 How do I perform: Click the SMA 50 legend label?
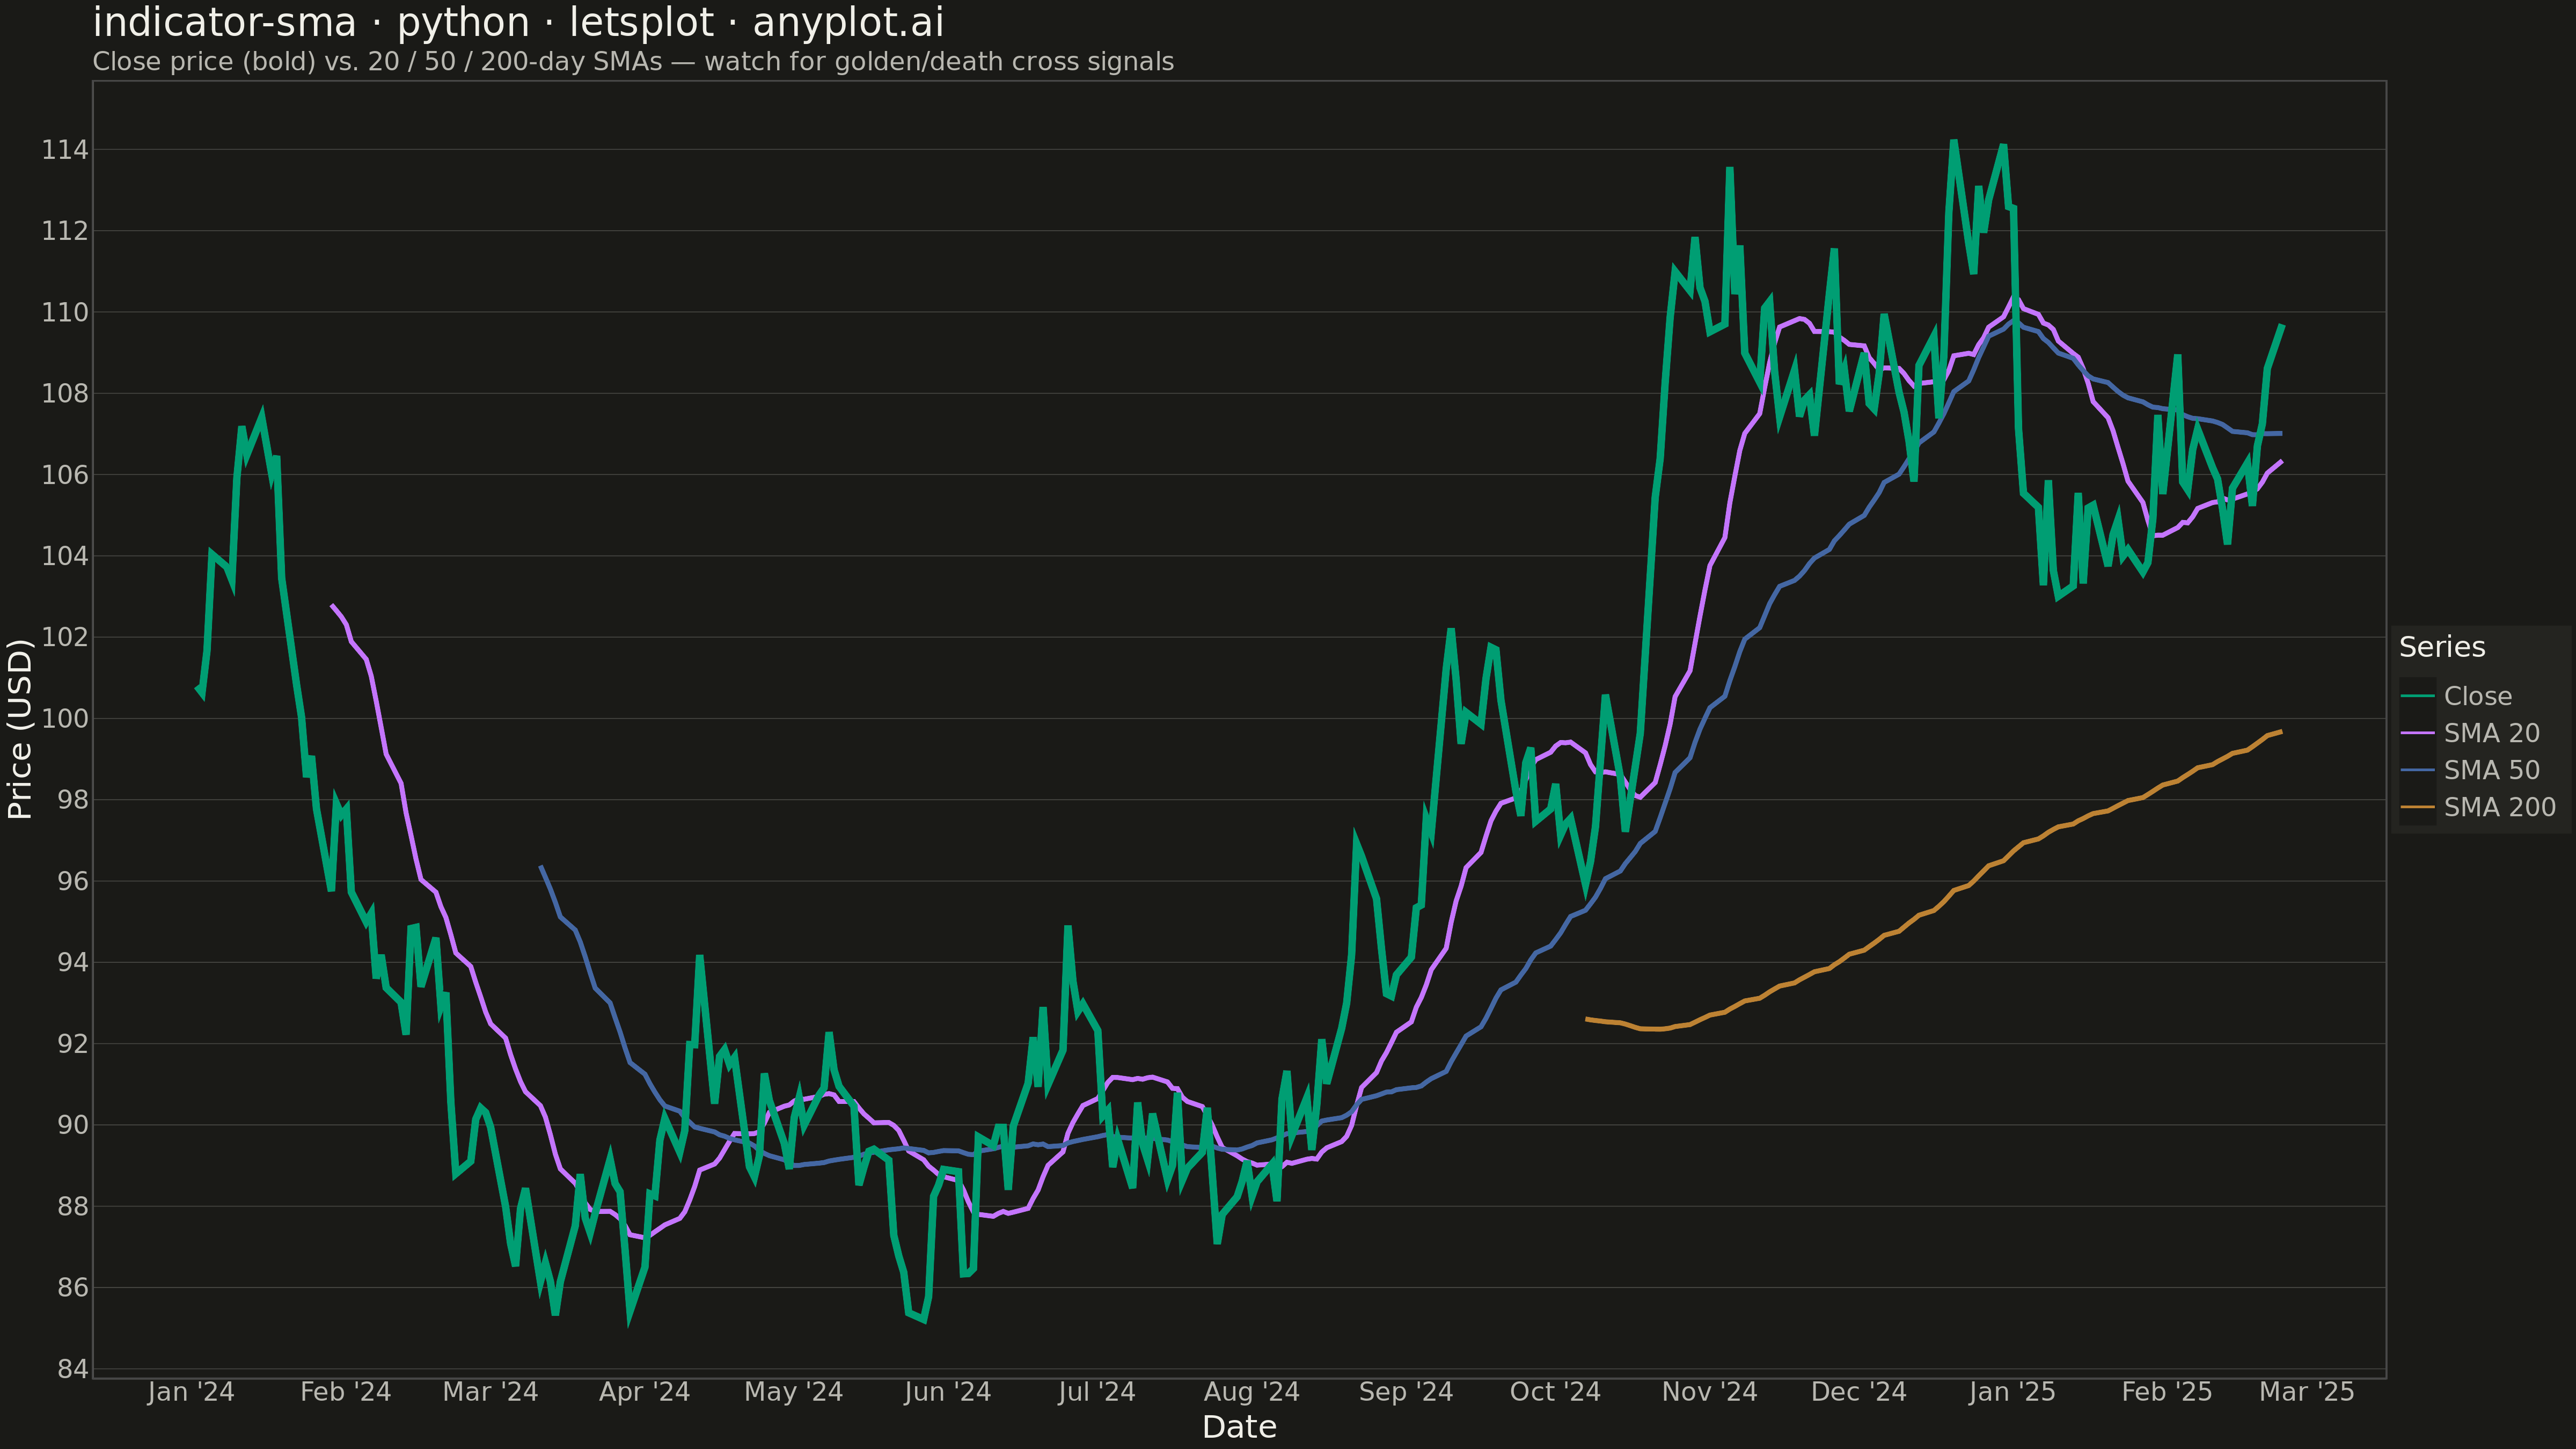2491,770
